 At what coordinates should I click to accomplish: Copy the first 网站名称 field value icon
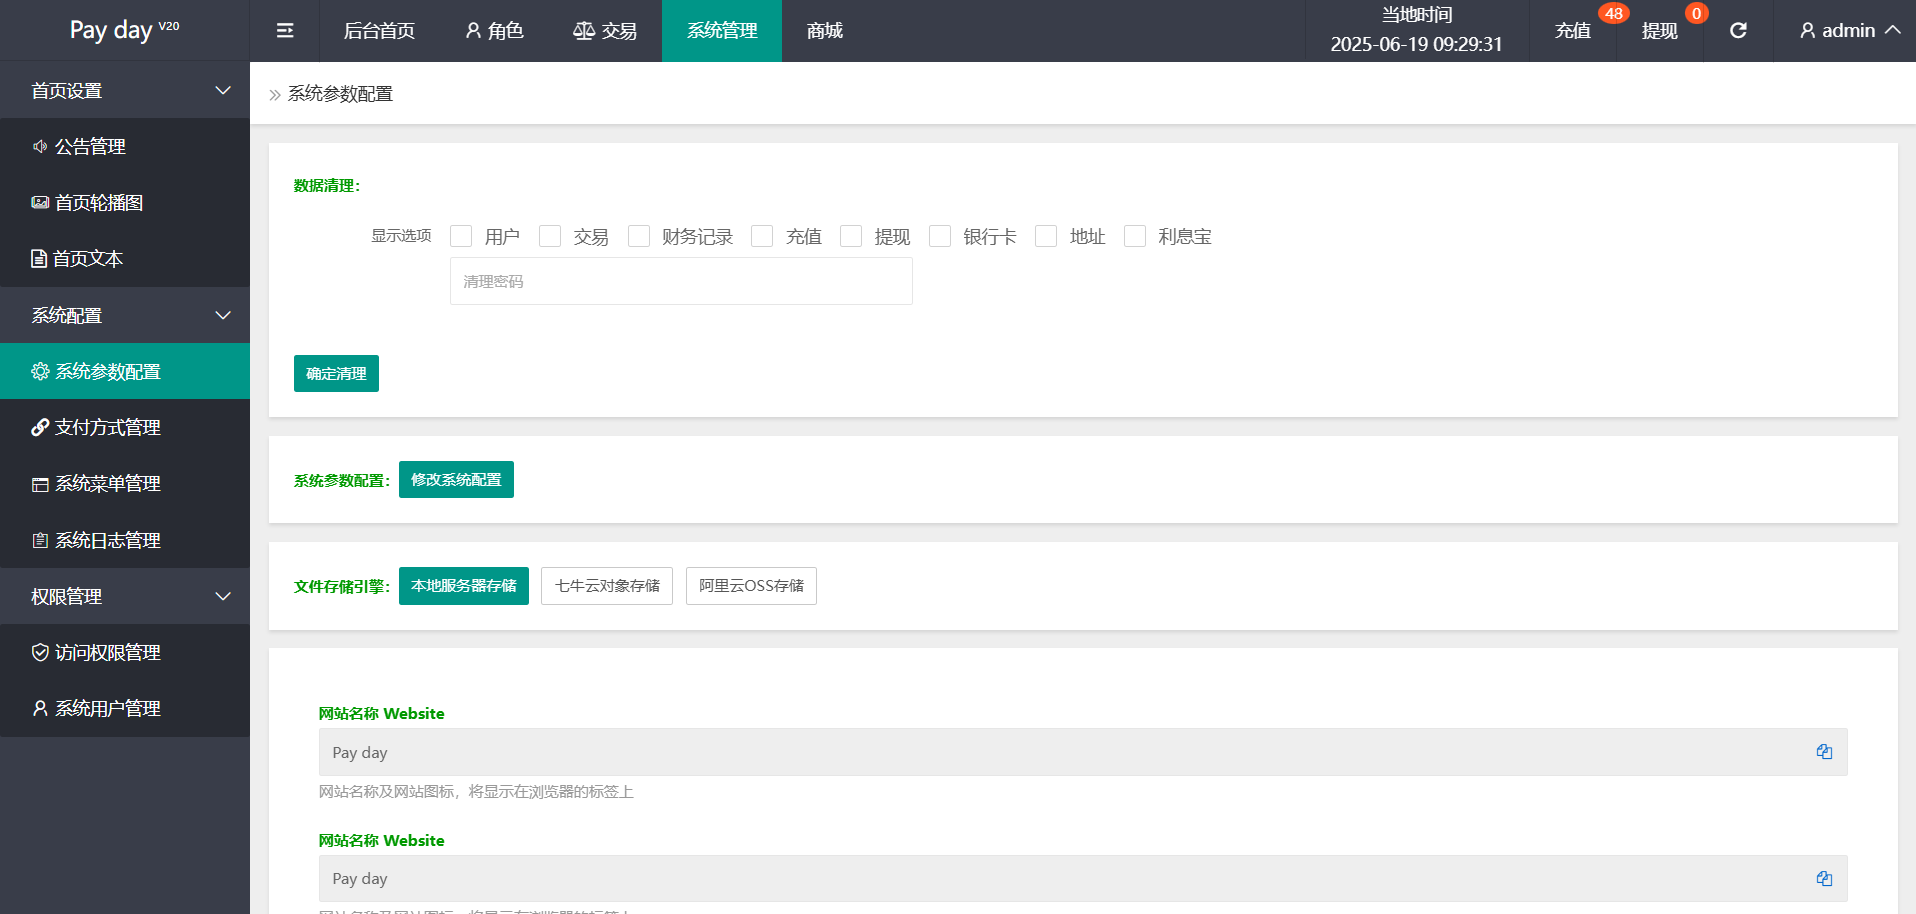pos(1824,752)
